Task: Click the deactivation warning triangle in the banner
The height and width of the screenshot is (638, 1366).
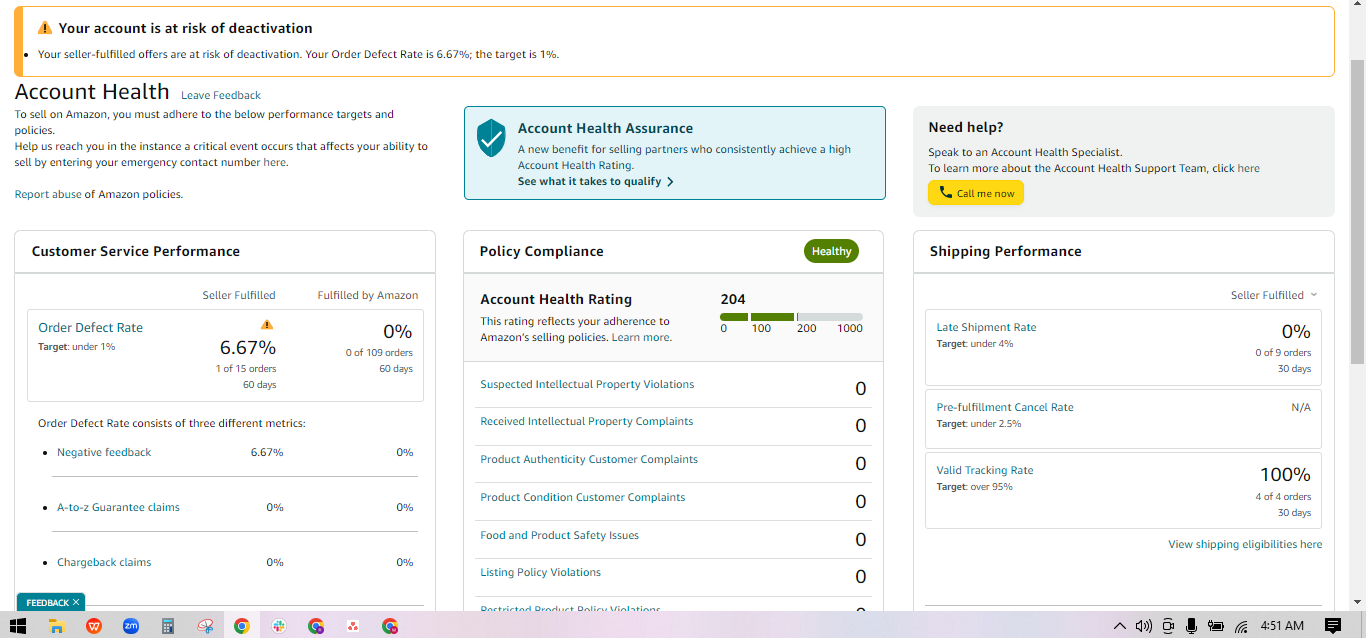Action: click(45, 28)
